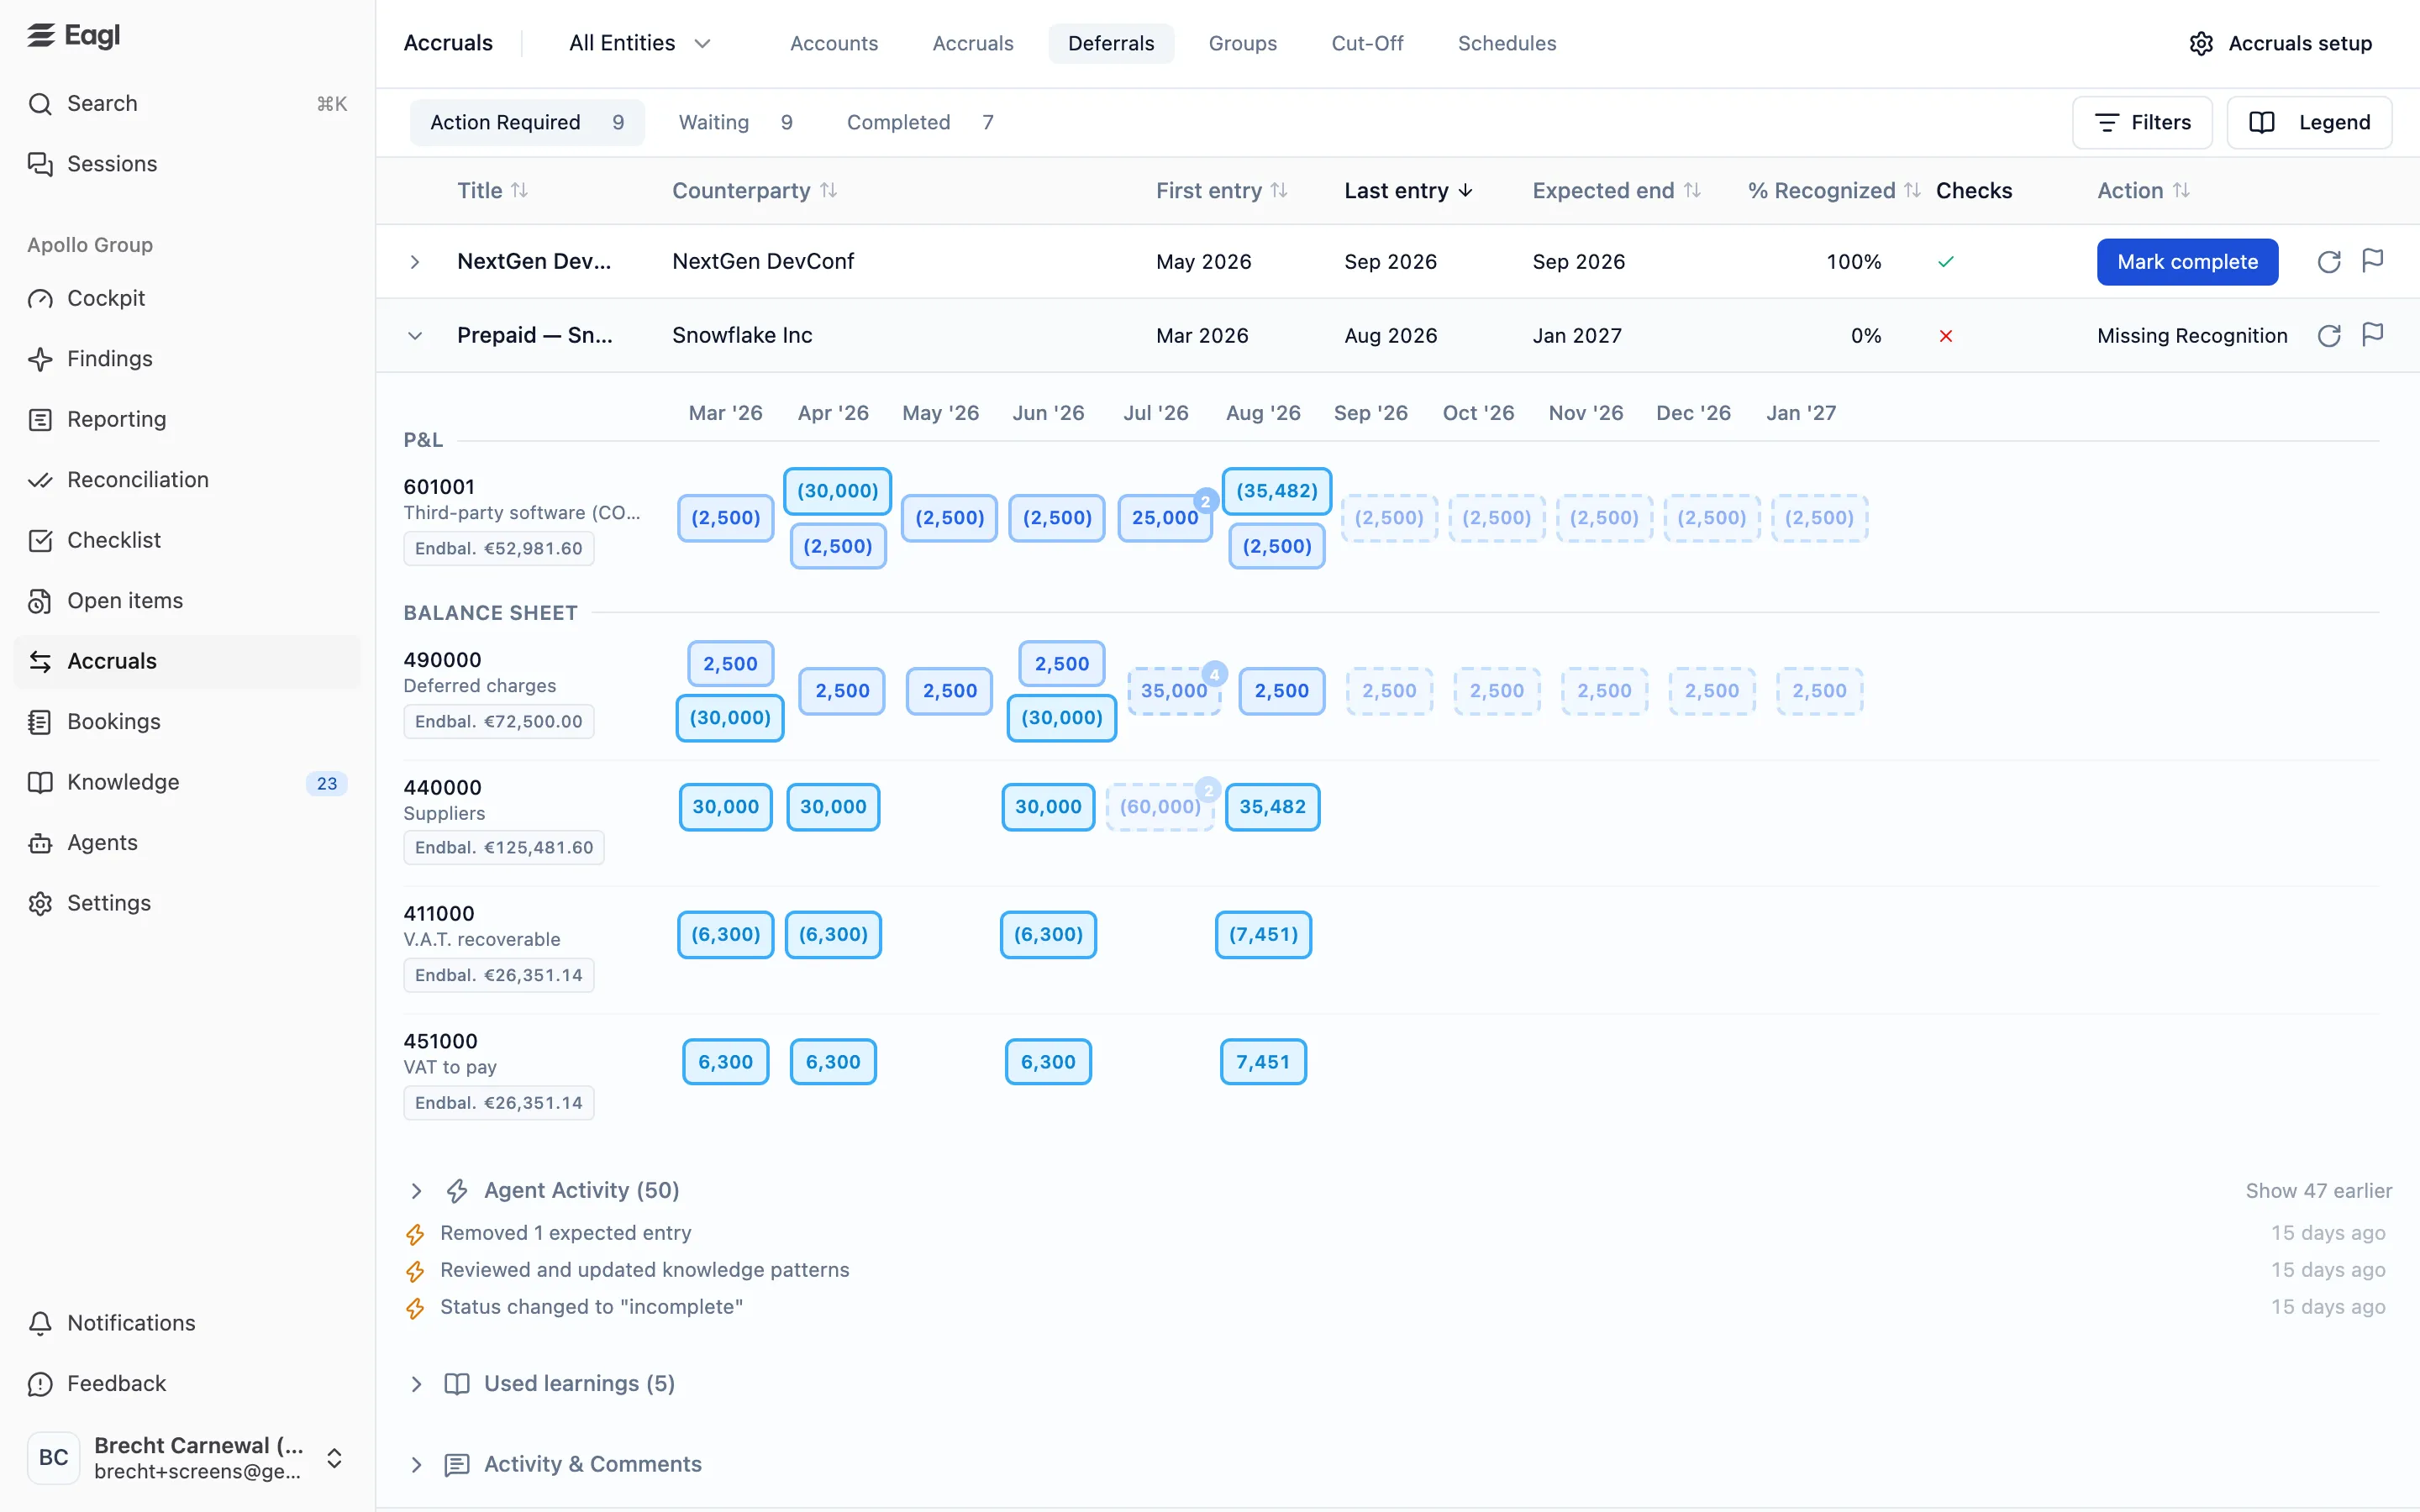
Task: Click Show 47 earlier link
Action: point(2318,1191)
